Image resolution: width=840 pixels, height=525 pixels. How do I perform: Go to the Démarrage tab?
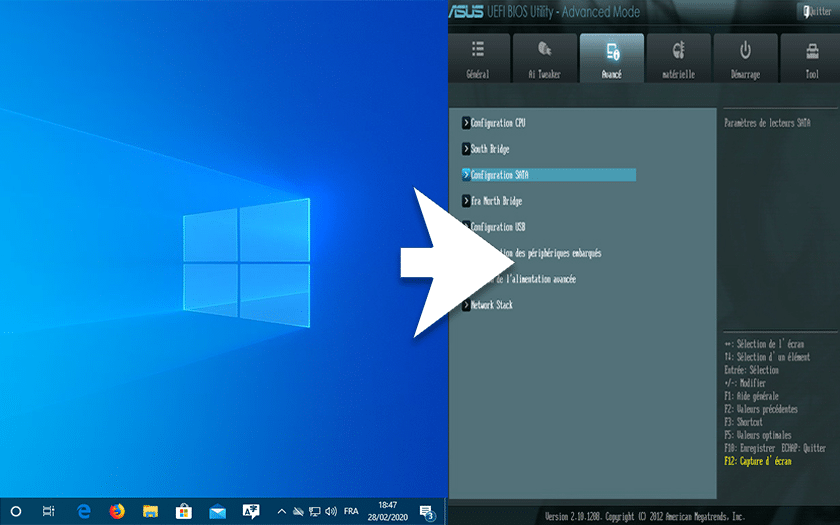745,58
